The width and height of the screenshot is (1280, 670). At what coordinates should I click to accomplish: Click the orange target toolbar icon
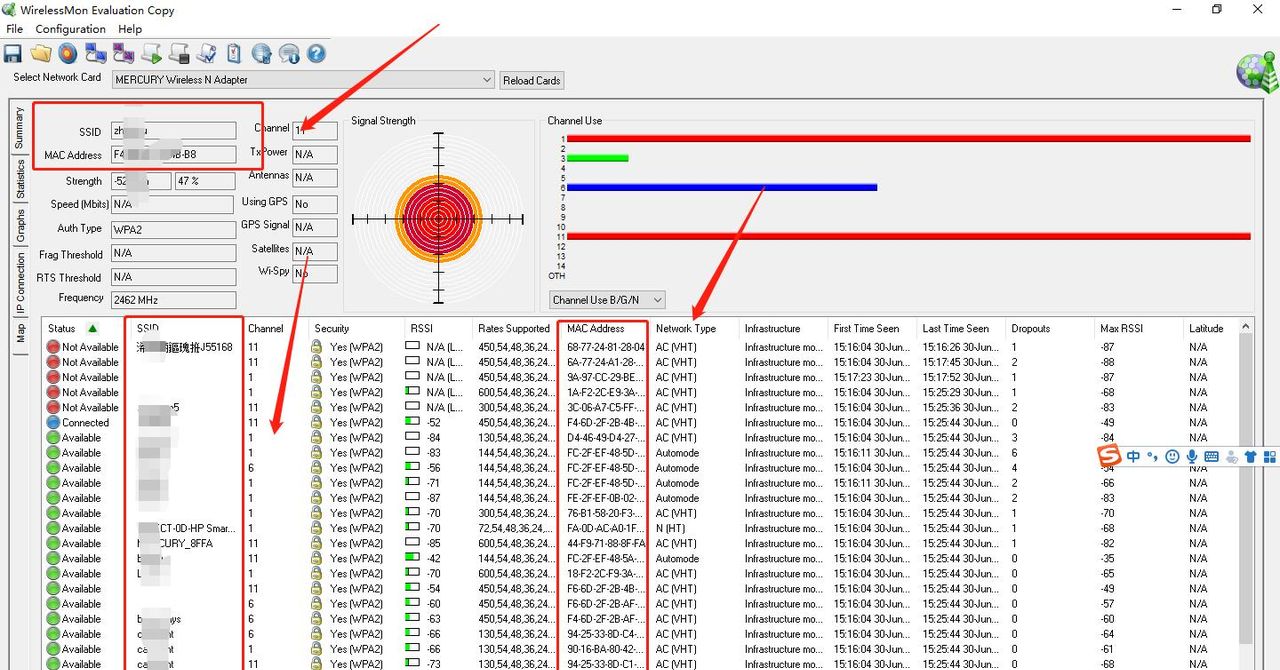click(x=68, y=54)
